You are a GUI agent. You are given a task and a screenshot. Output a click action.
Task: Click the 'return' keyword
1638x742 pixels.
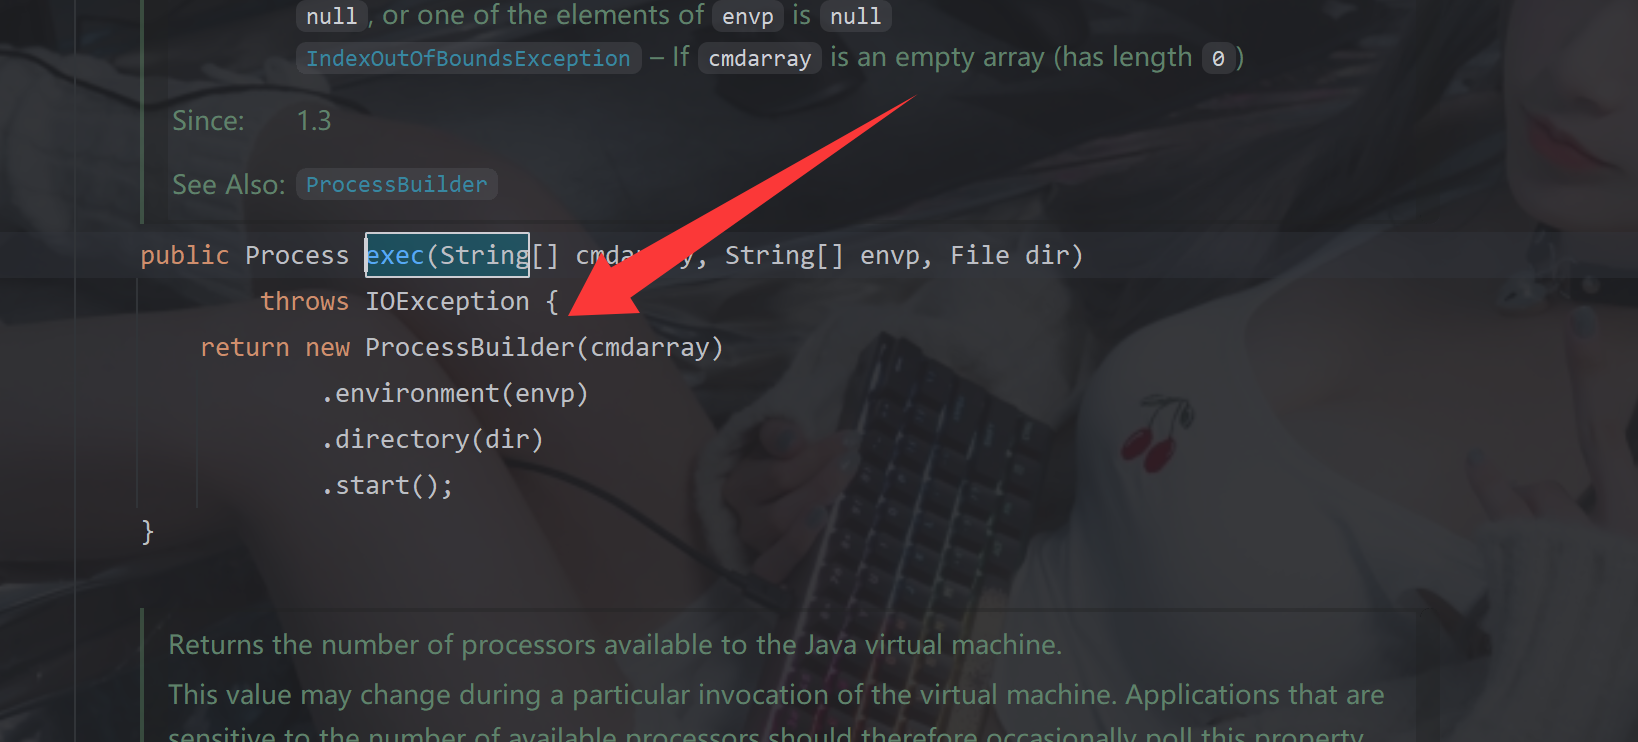coord(245,348)
